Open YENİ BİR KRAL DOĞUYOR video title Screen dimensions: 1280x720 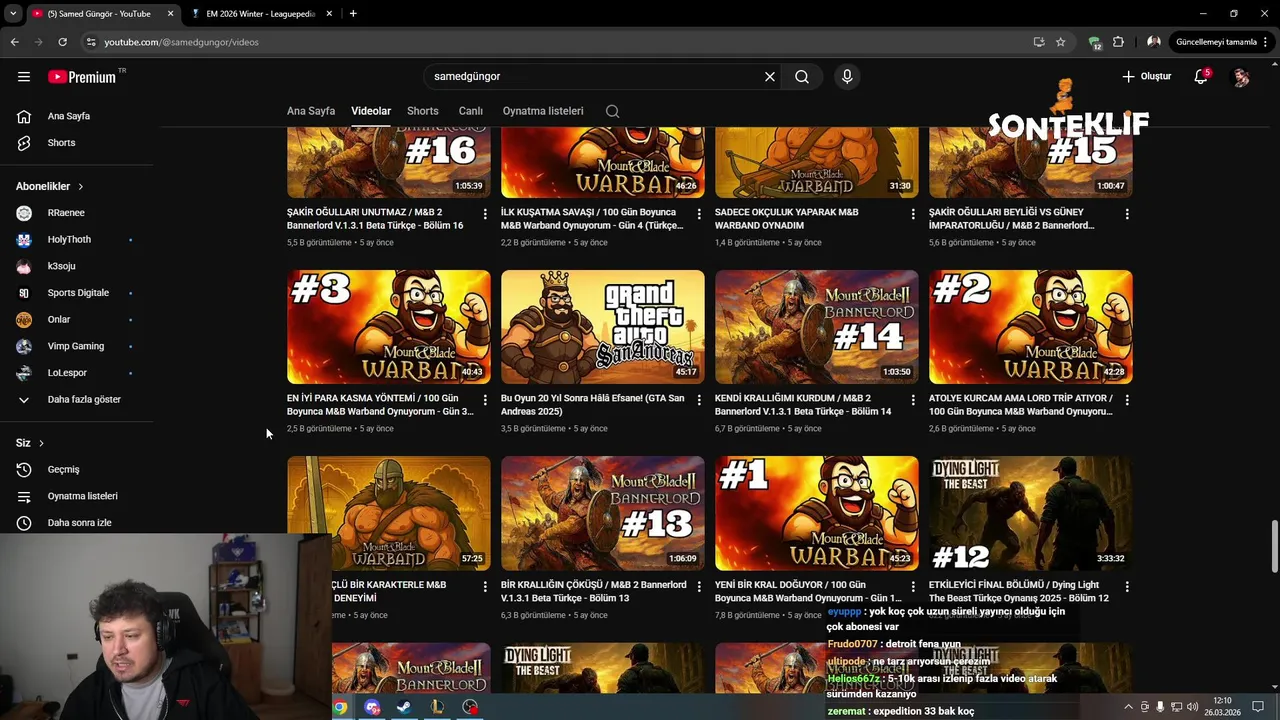pos(808,591)
